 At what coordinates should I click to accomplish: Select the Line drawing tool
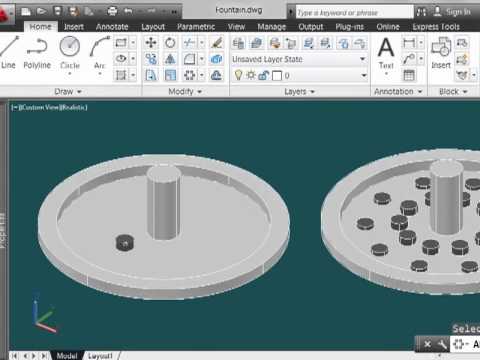click(x=8, y=52)
